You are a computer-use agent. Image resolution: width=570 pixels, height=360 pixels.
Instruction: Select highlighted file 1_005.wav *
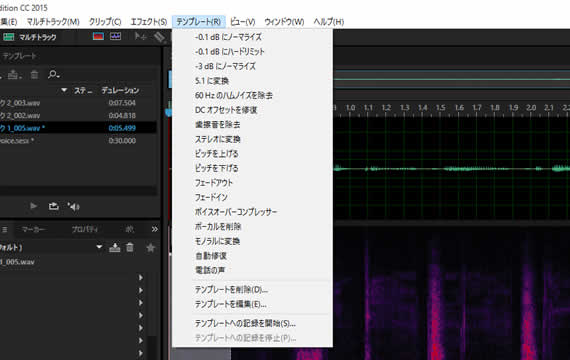[78, 128]
